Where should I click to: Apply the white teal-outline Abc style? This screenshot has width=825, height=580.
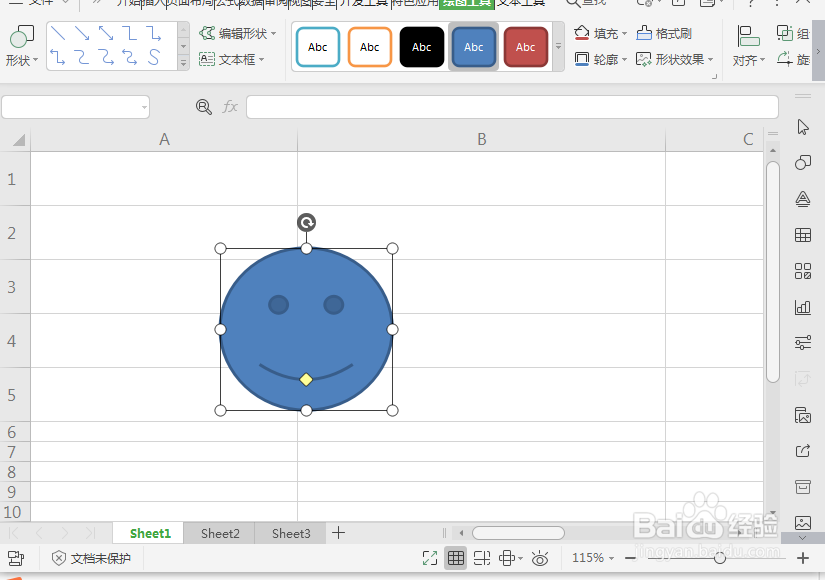coord(318,47)
